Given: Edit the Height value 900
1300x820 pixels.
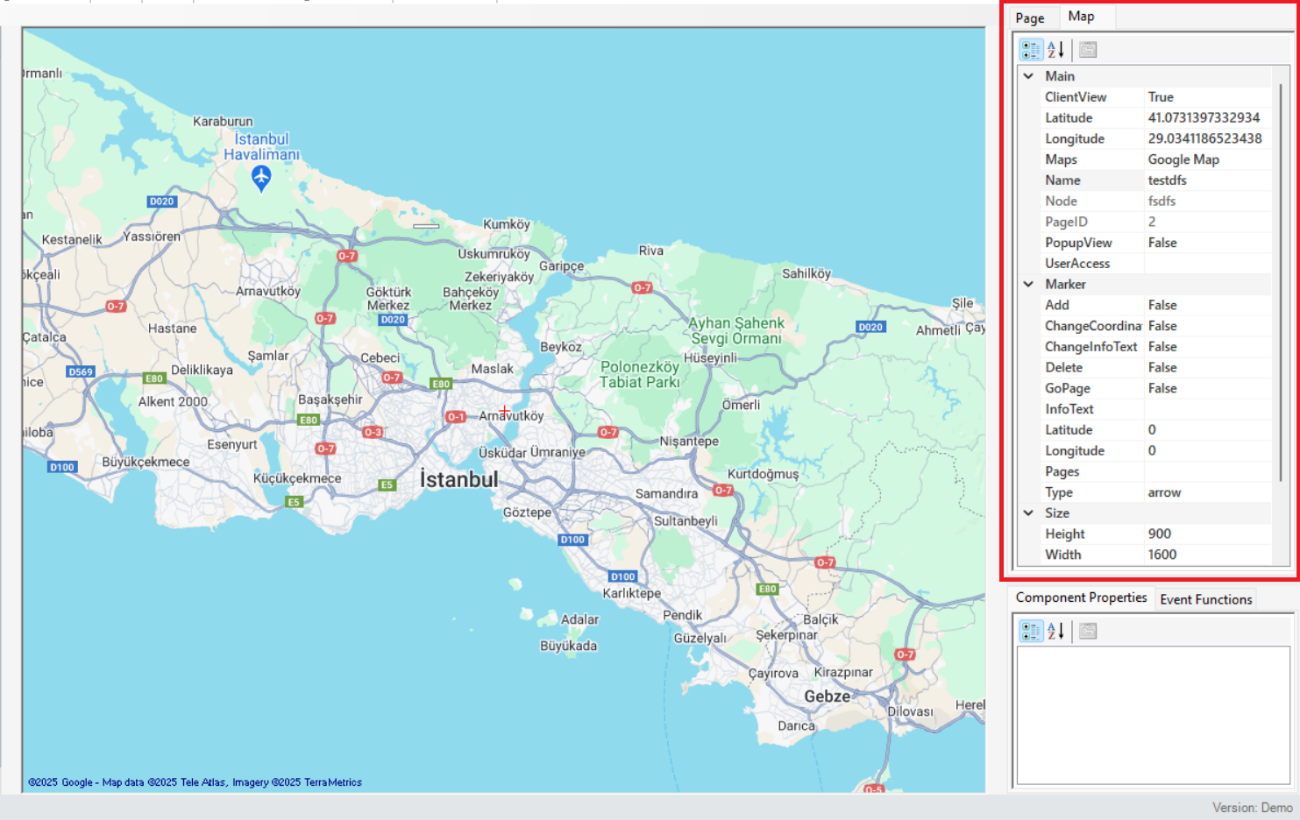Looking at the screenshot, I should pyautogui.click(x=1208, y=534).
